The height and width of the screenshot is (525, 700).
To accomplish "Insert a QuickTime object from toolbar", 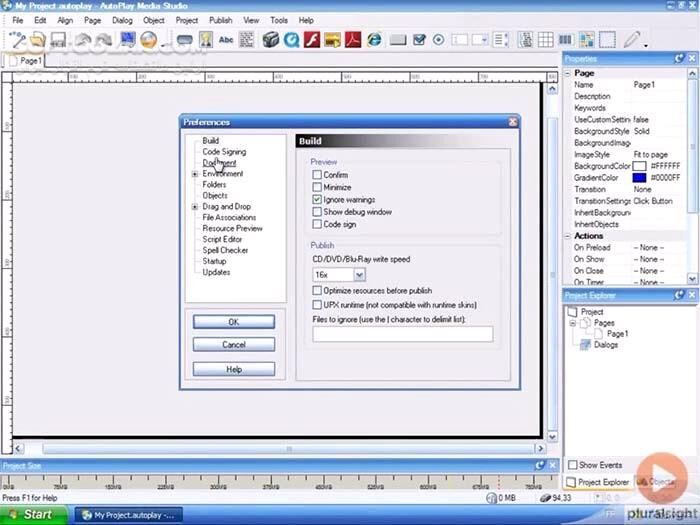I will (x=291, y=40).
